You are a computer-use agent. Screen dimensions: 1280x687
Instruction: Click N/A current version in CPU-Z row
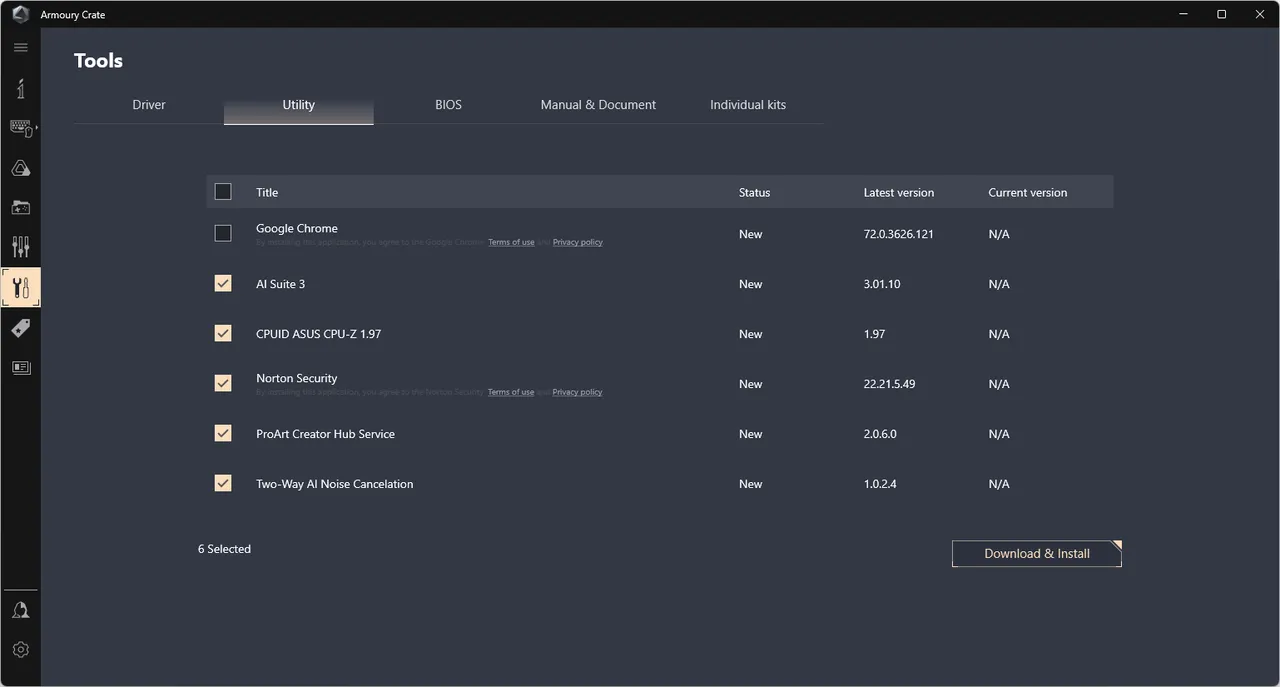(999, 334)
